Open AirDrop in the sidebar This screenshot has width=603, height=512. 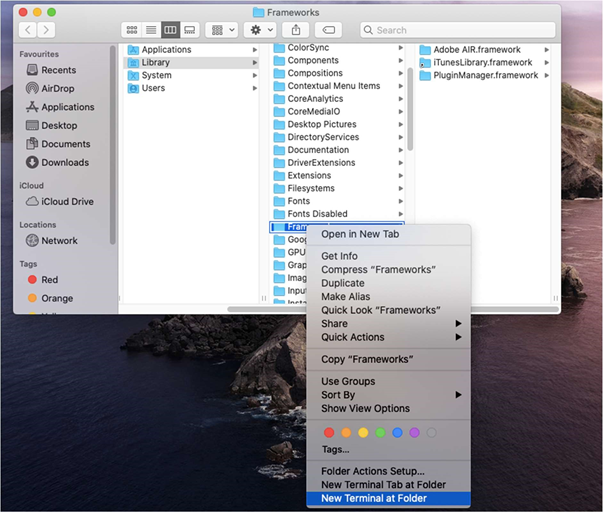pyautogui.click(x=59, y=88)
